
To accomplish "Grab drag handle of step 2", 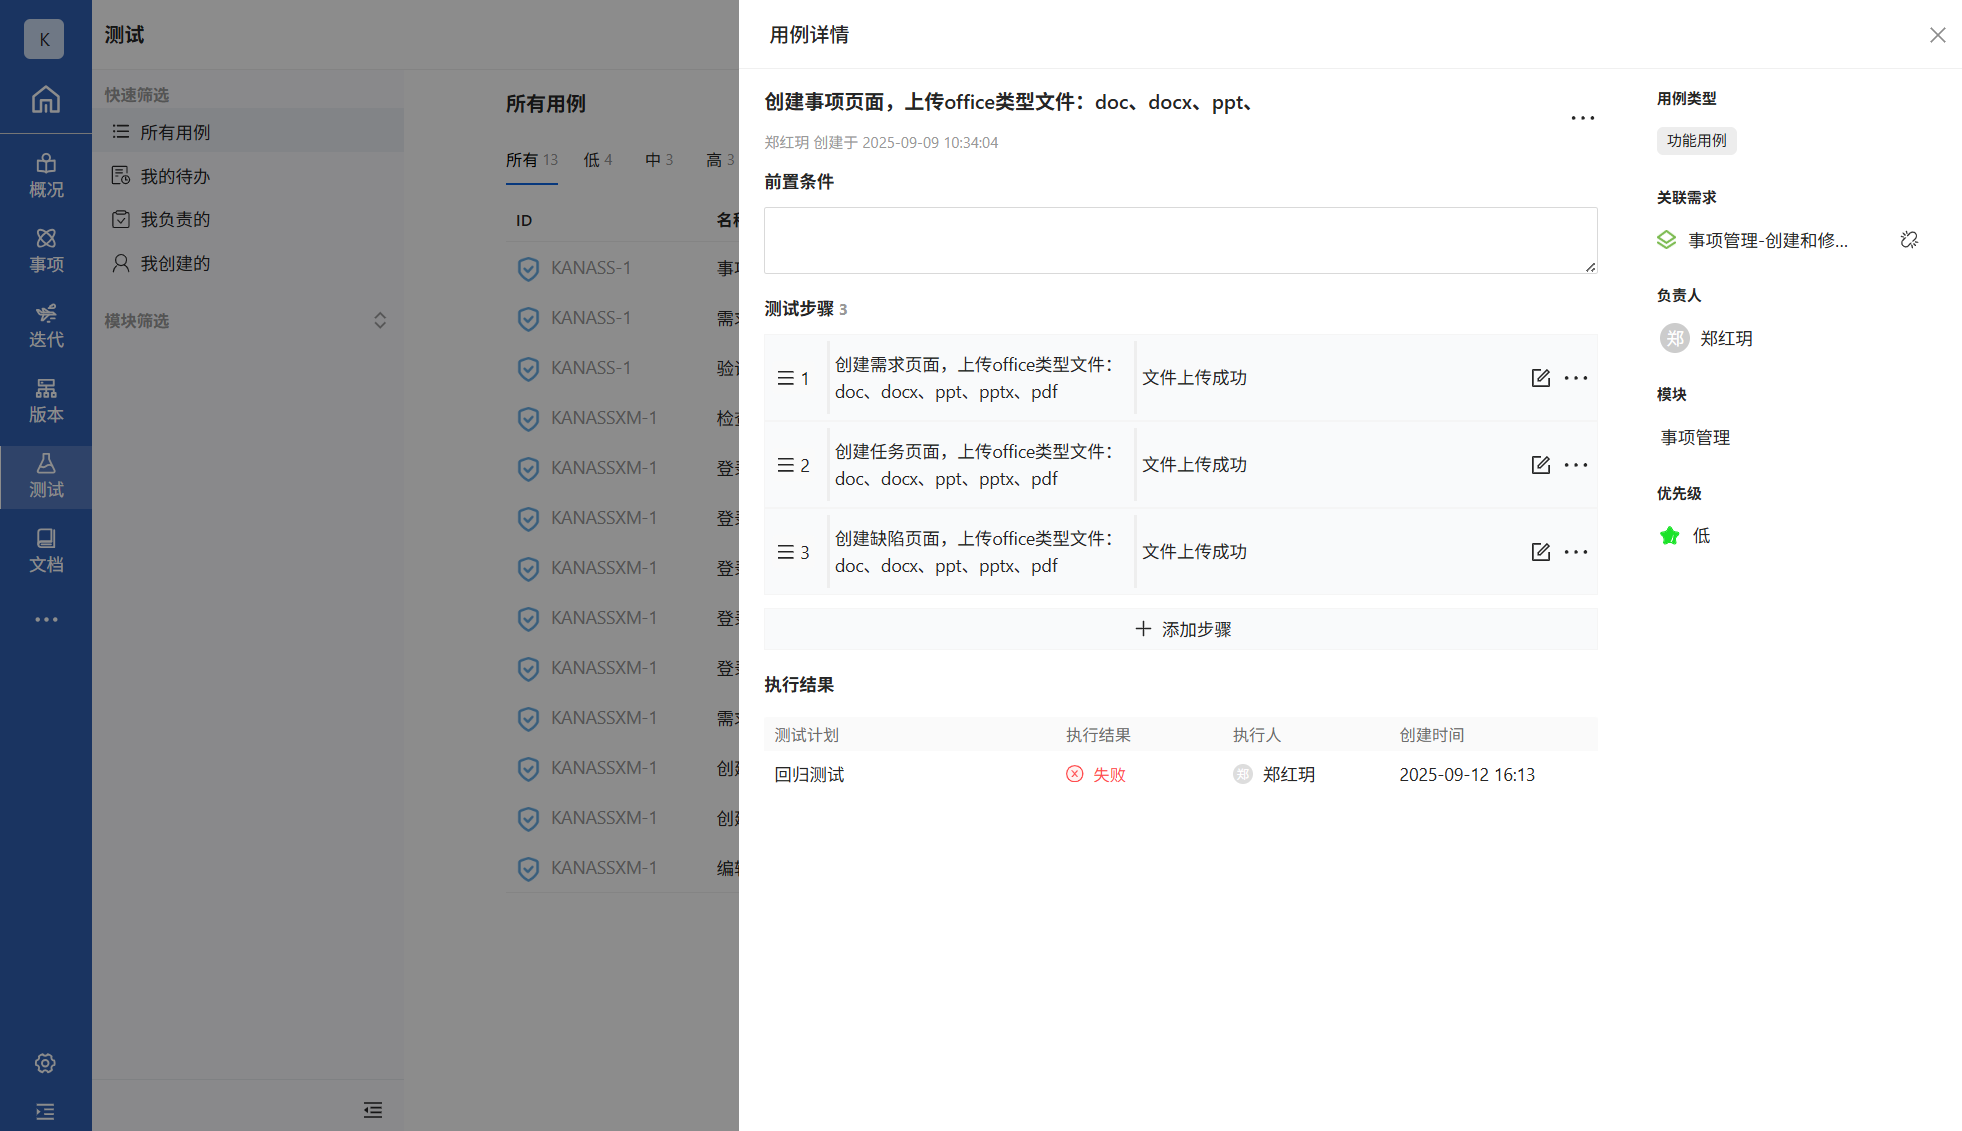I will point(785,465).
